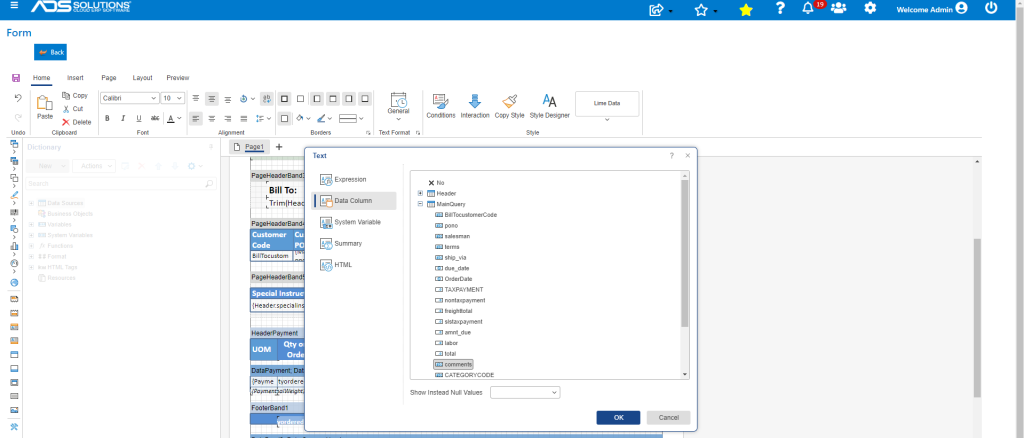Open the hamburger menu at top left
This screenshot has width=1024, height=438.
click(x=14, y=7)
